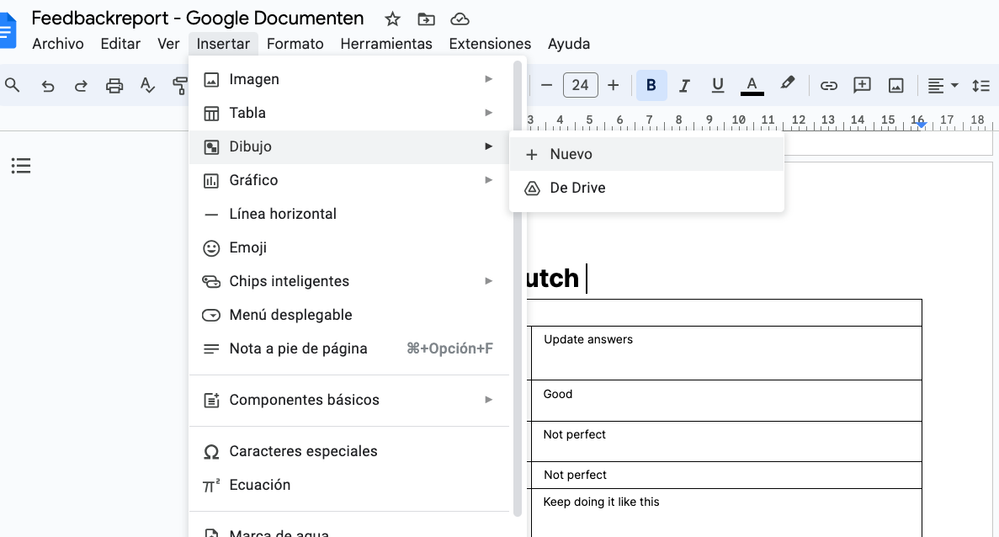Click the 'Good' table cell
Viewport: 999px width, 537px height.
(726, 401)
